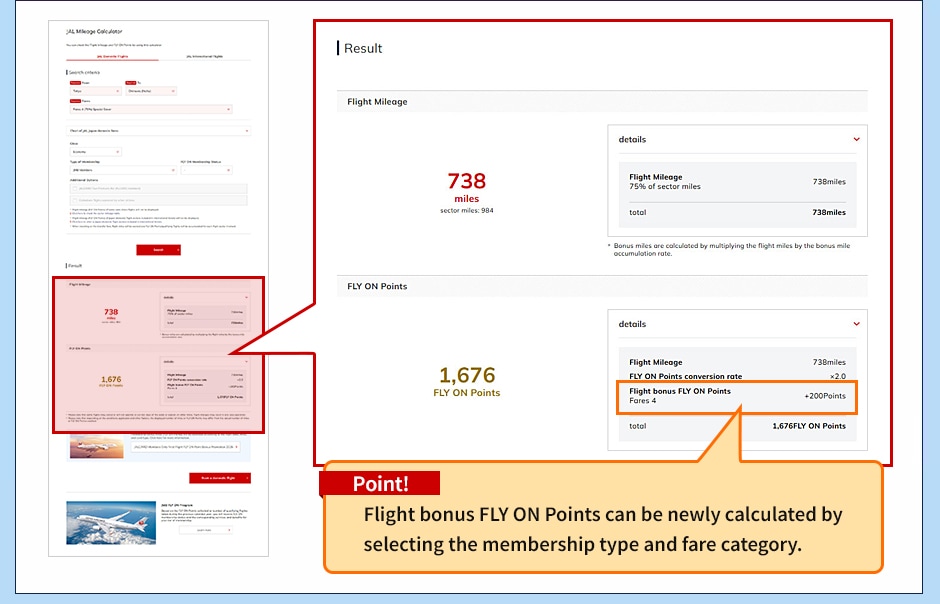This screenshot has width=940, height=604.
Task: Collapse the FLY ON Points details chevron in enlarged panel
Action: click(856, 324)
